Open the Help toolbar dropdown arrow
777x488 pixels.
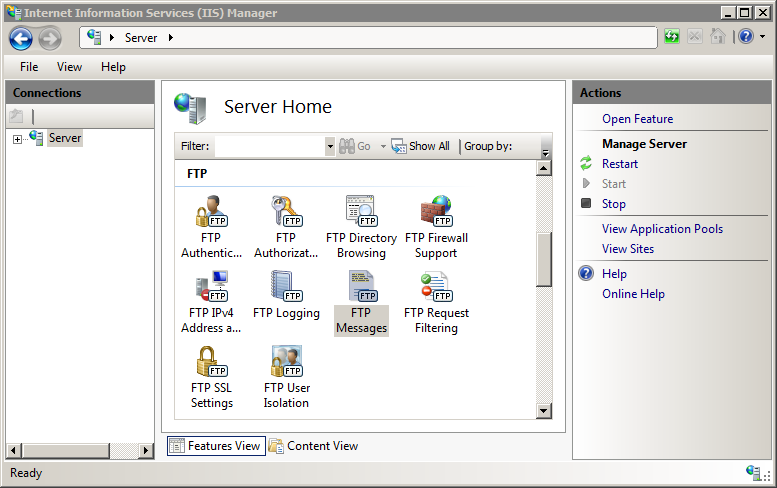pos(763,37)
